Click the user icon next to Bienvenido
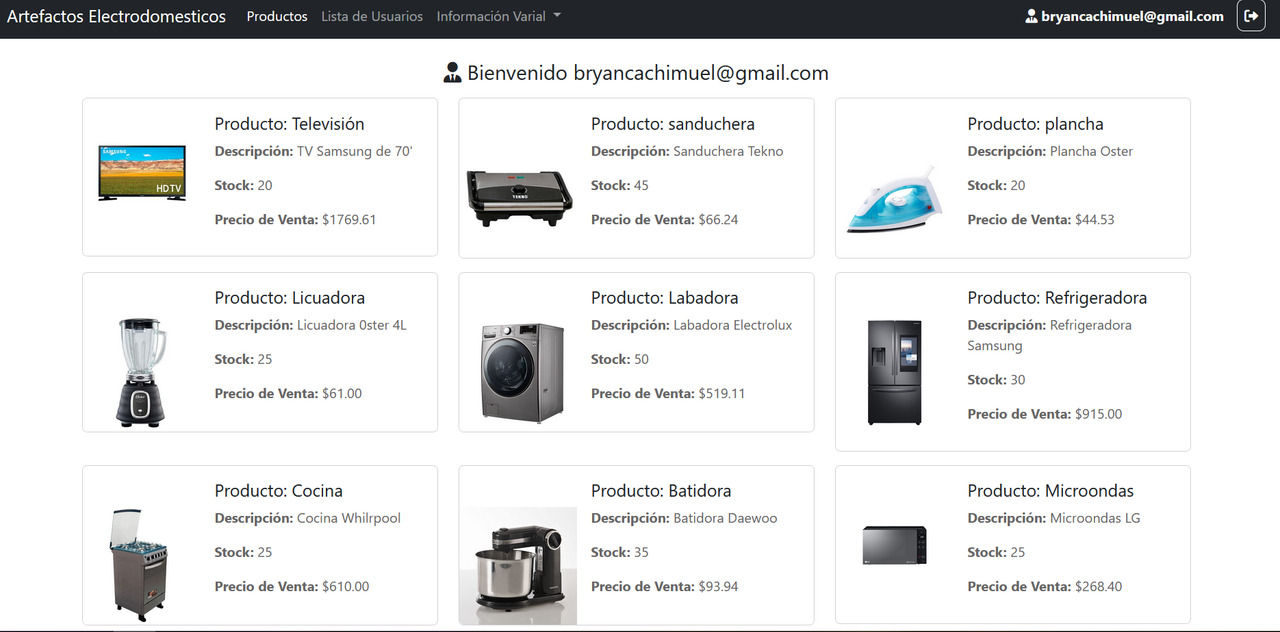This screenshot has height=632, width=1280. click(452, 73)
